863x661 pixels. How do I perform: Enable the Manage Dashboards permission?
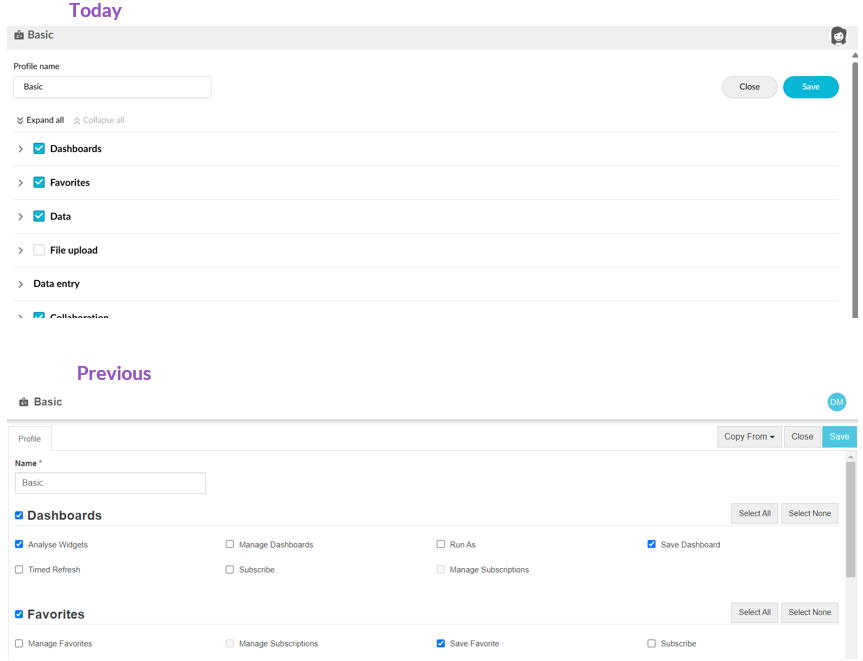pyautogui.click(x=230, y=544)
